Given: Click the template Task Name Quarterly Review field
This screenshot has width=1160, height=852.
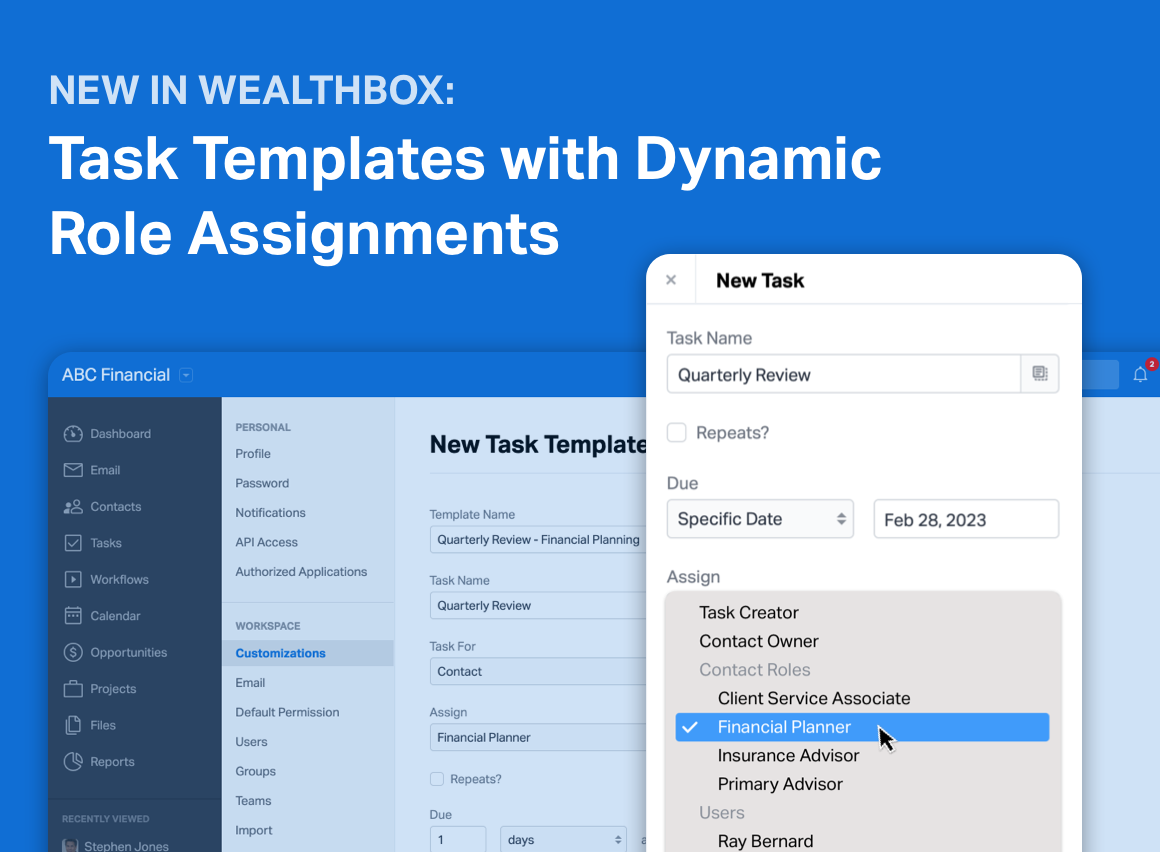Looking at the screenshot, I should (x=538, y=605).
